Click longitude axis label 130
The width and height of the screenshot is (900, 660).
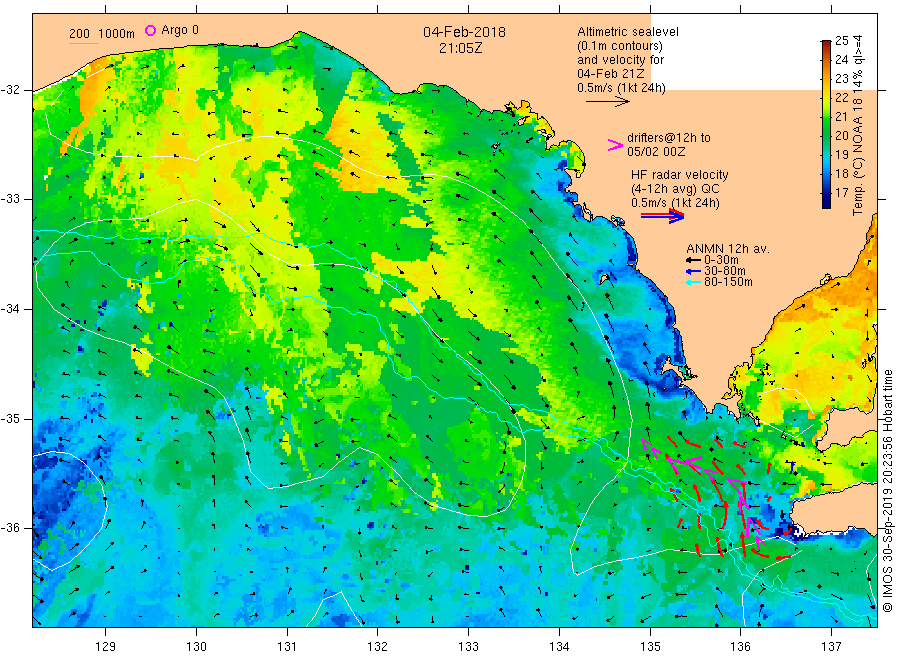[196, 647]
